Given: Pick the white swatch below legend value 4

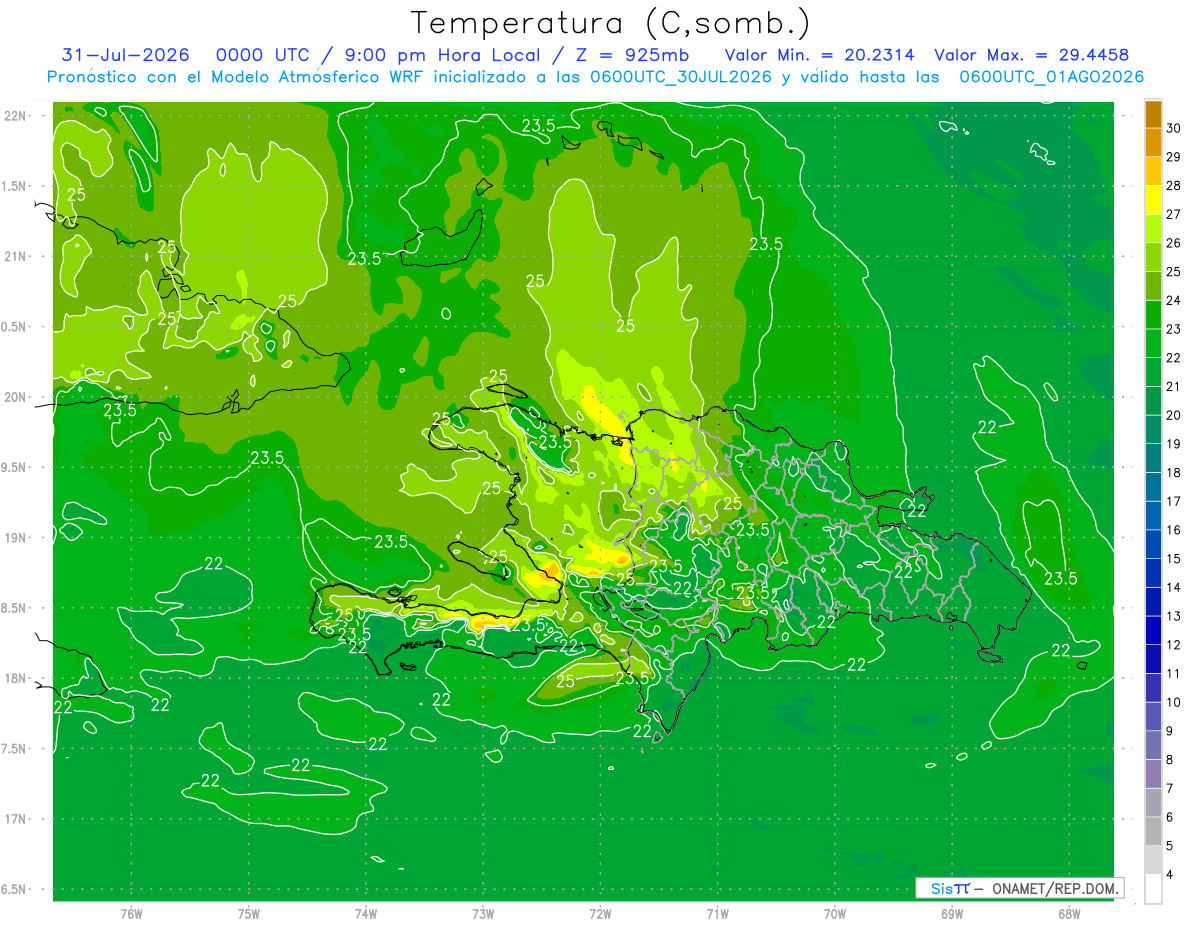Looking at the screenshot, I should (x=1154, y=889).
